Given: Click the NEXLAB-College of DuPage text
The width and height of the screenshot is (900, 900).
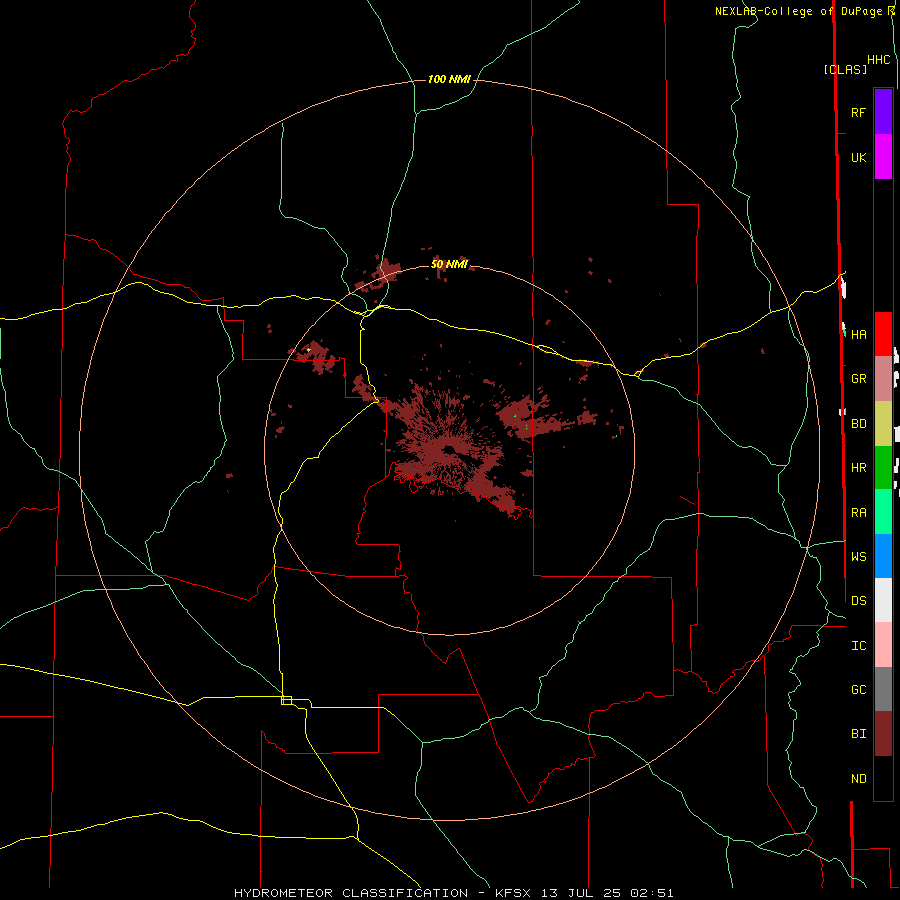Looking at the screenshot, I should point(800,11).
